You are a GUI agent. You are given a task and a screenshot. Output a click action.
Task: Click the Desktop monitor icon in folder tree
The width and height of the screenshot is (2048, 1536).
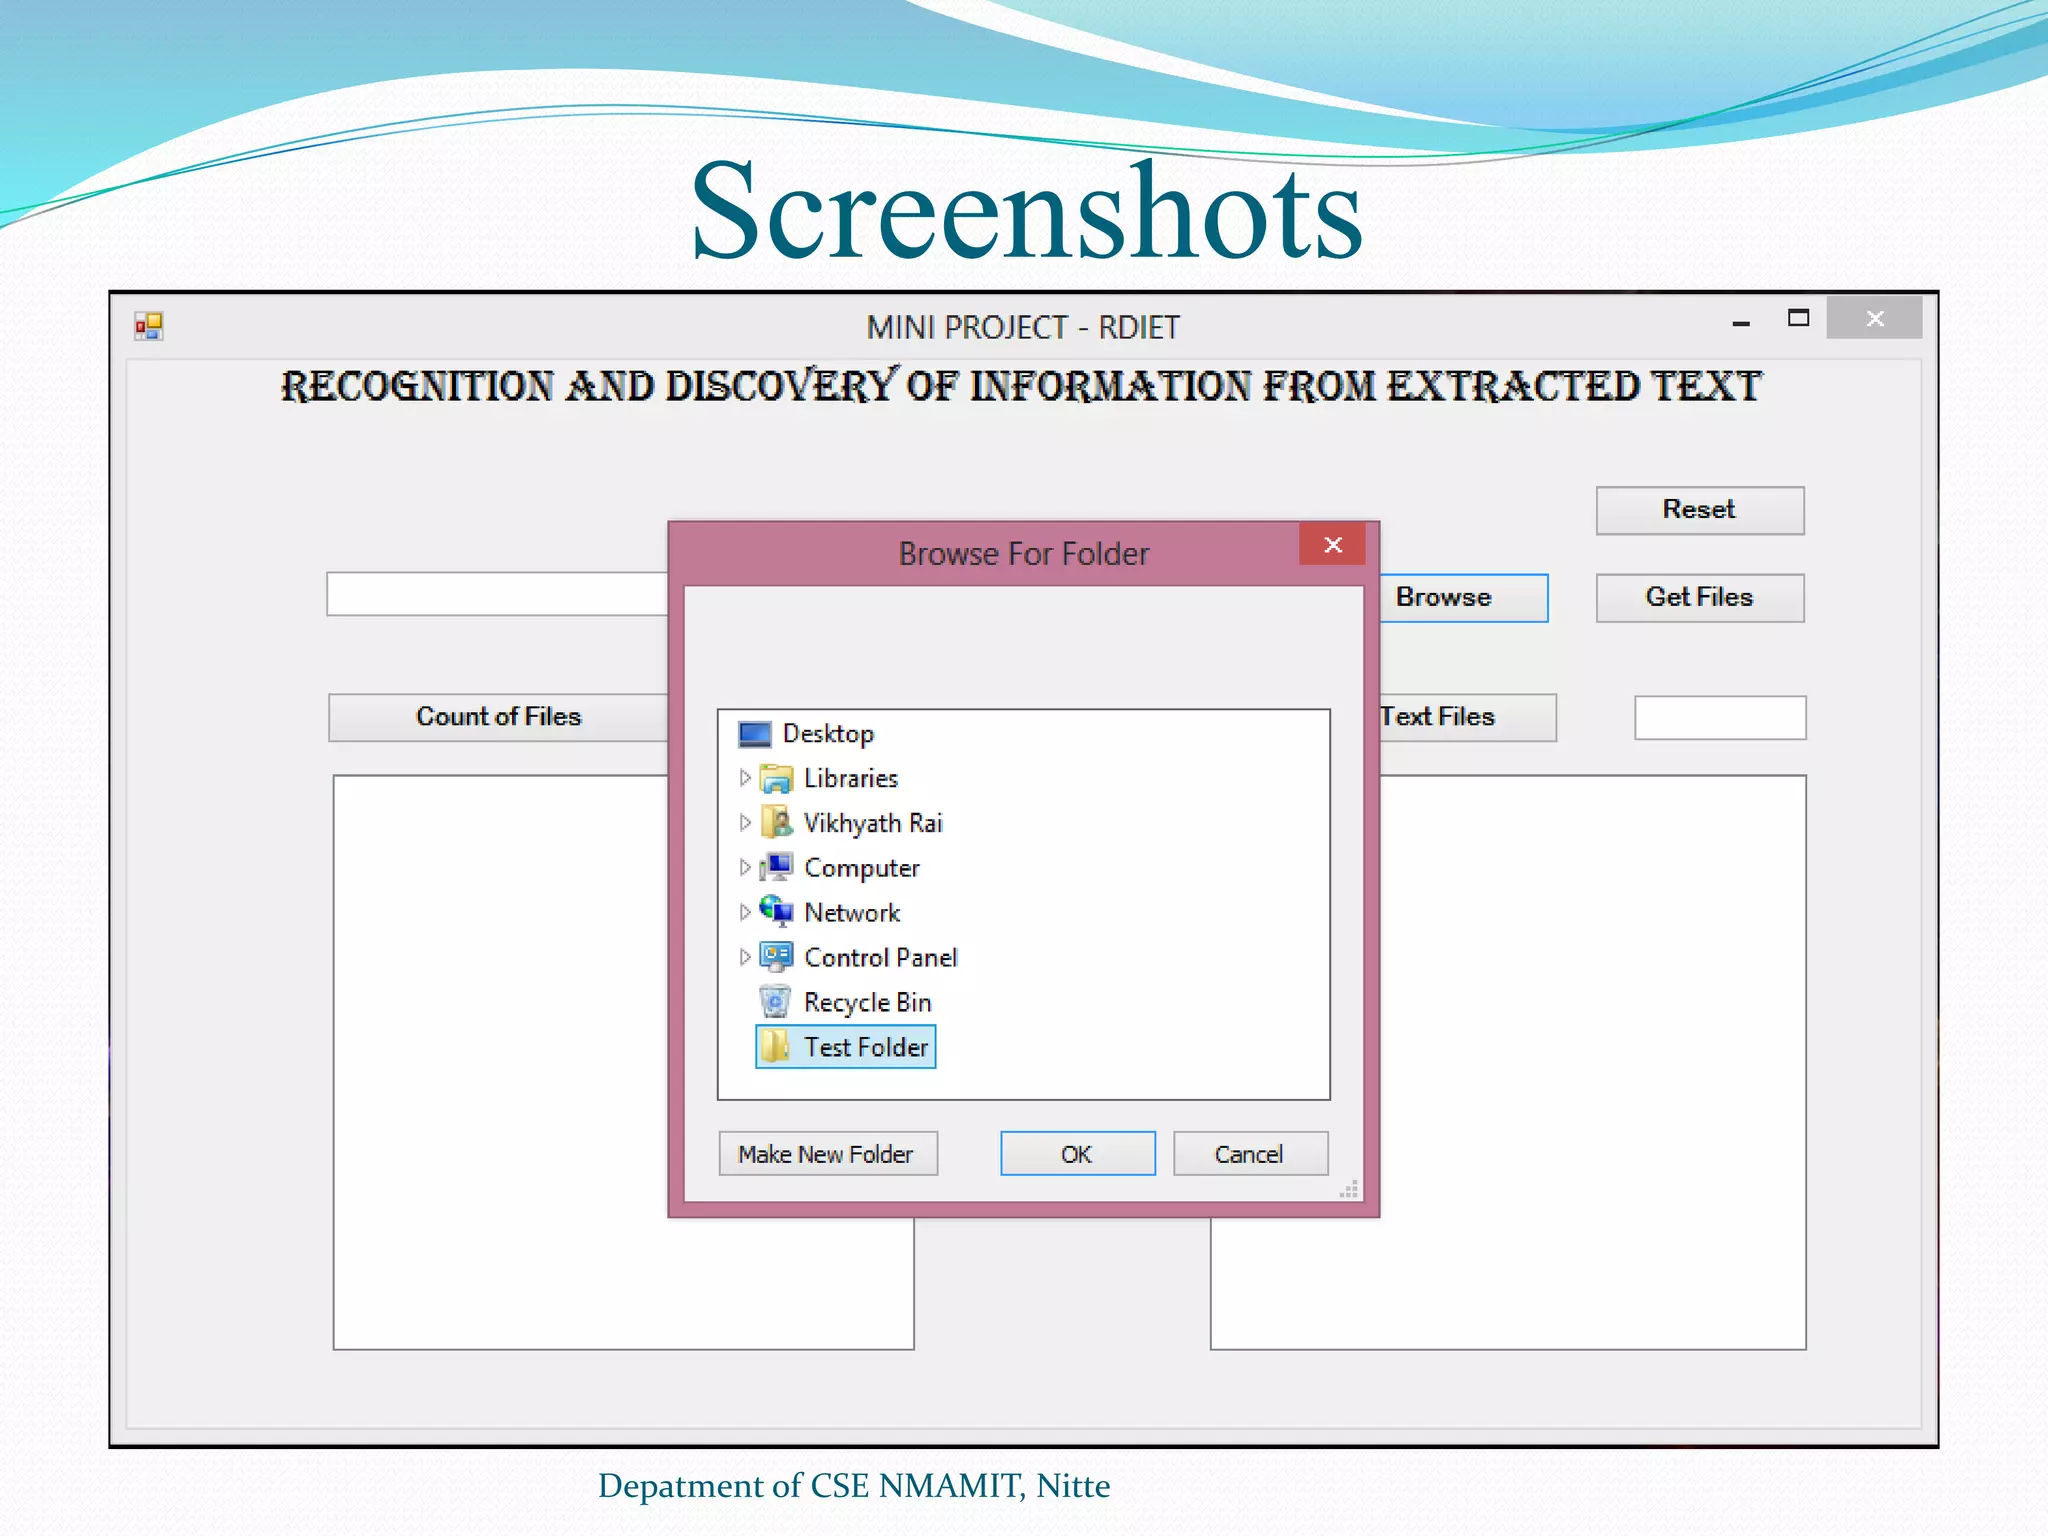[x=755, y=734]
